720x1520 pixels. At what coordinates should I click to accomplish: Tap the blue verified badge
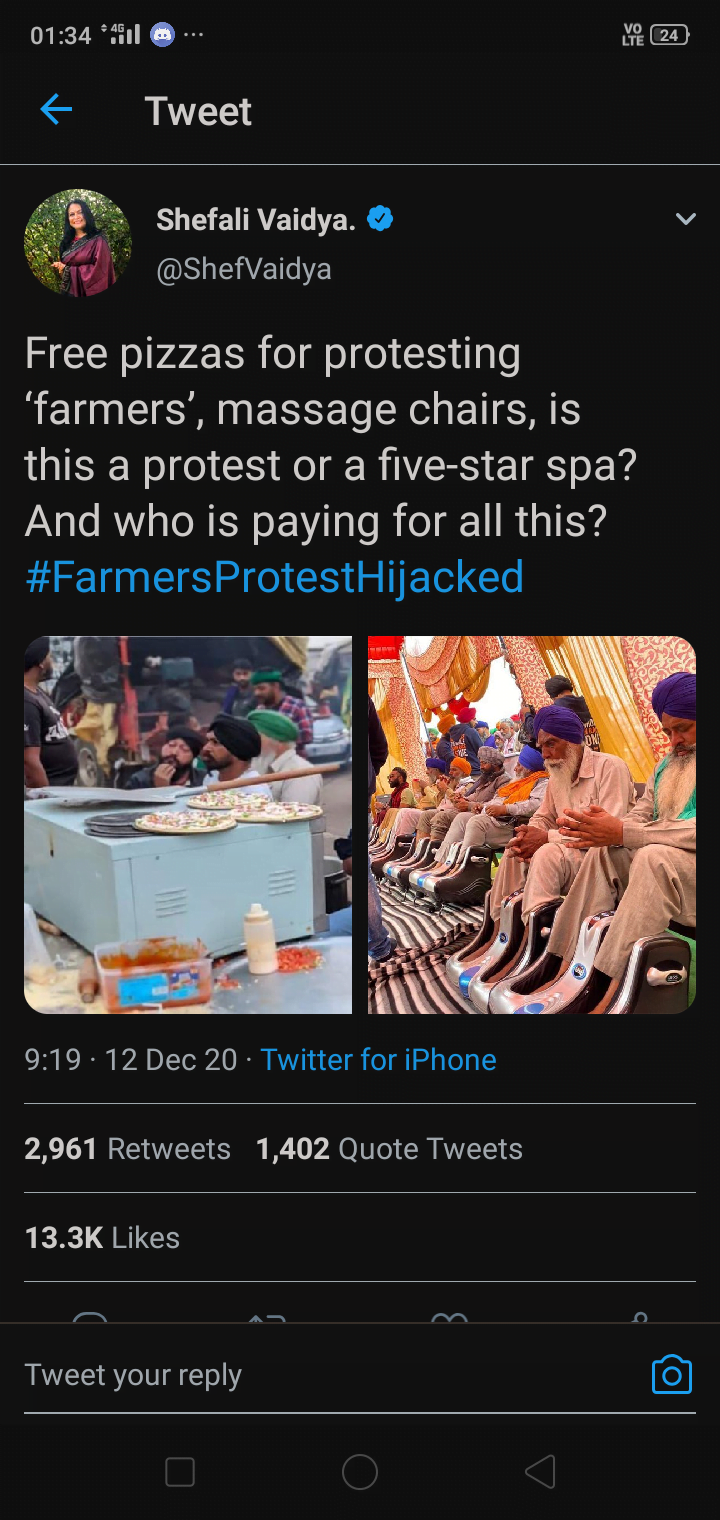380,219
